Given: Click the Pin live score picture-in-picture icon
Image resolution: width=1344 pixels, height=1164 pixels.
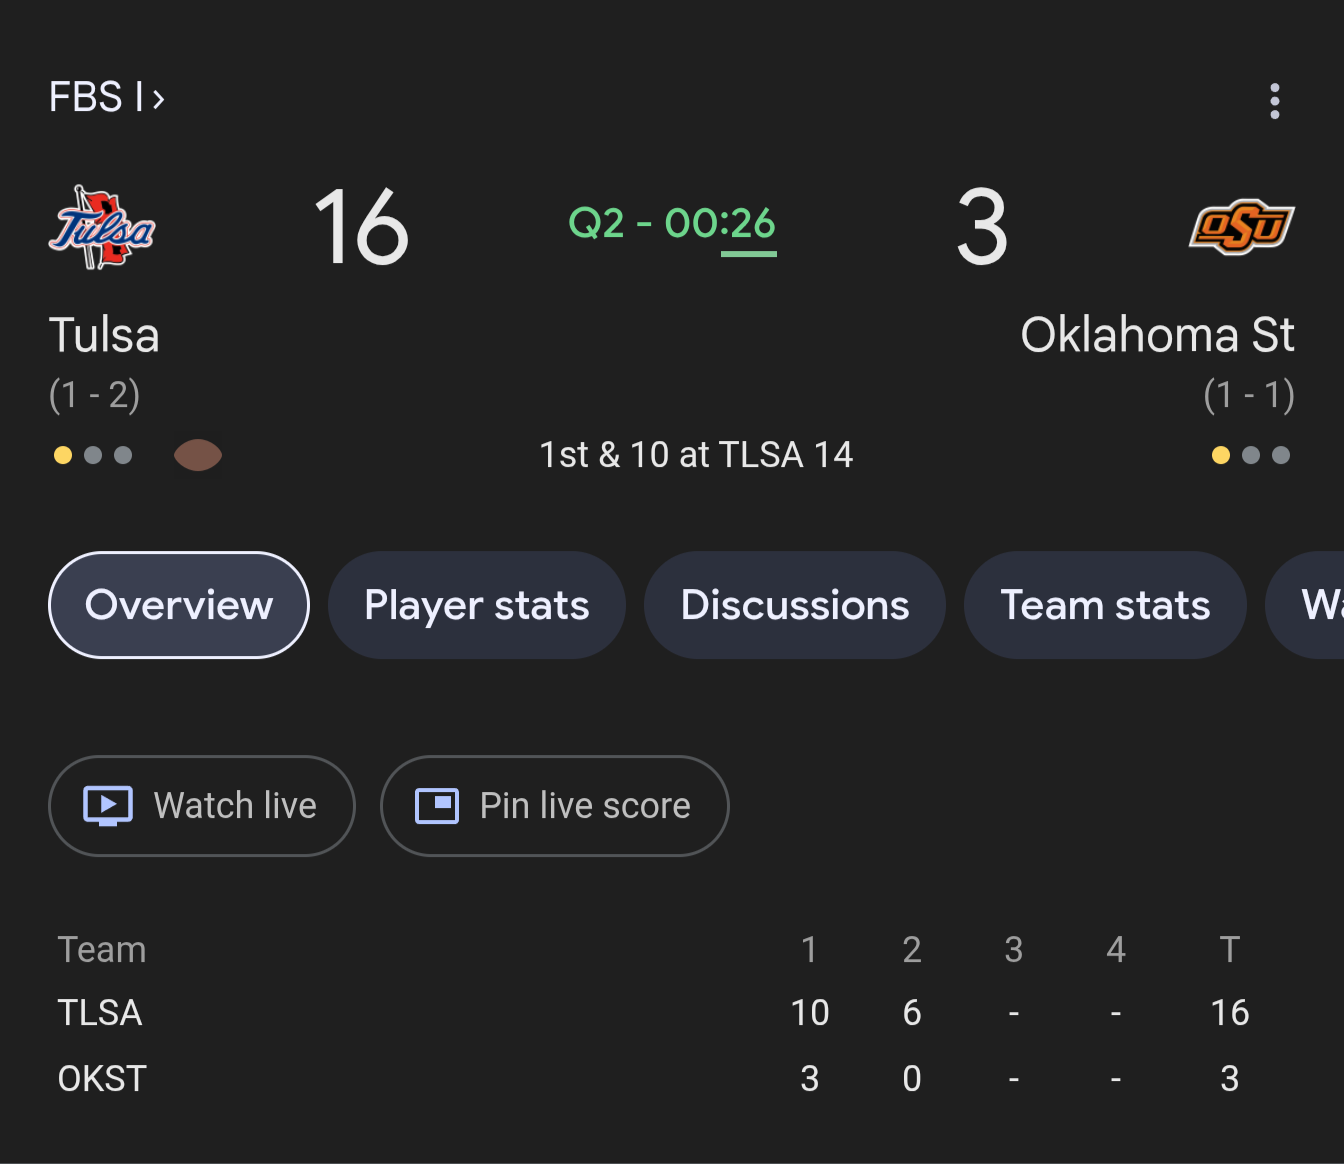Looking at the screenshot, I should (437, 806).
